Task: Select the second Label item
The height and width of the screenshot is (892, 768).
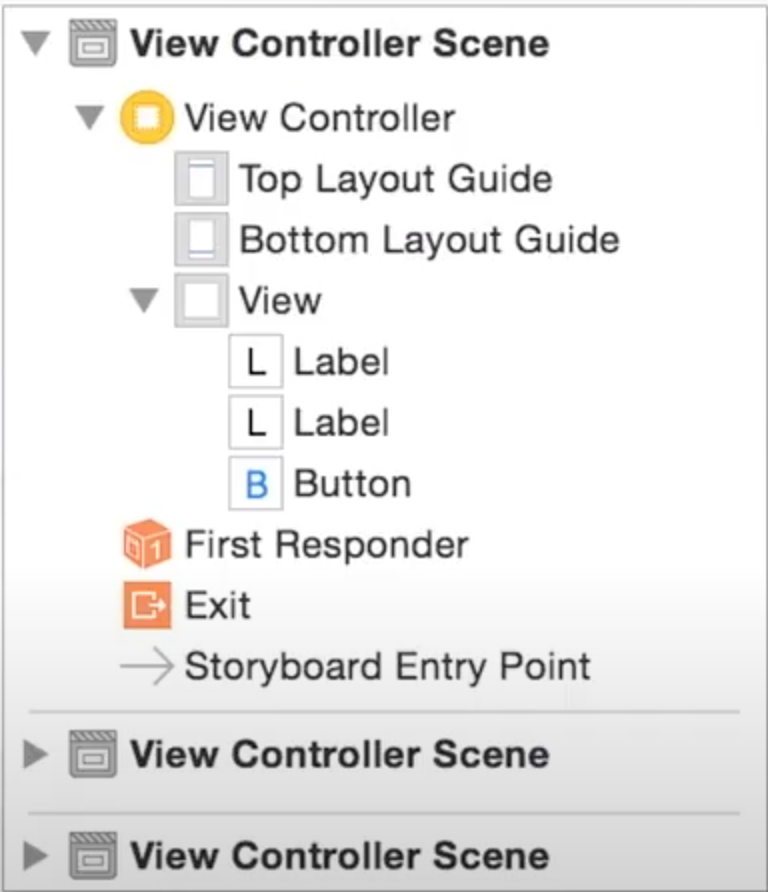Action: (340, 423)
